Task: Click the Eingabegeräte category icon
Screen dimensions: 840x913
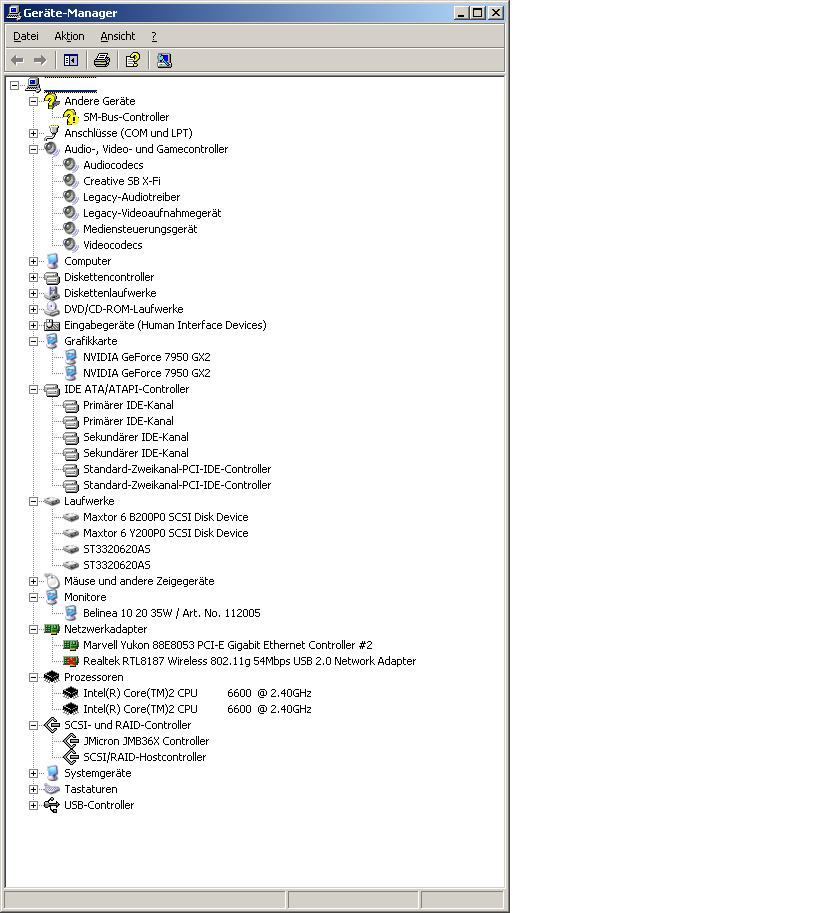Action: (52, 325)
